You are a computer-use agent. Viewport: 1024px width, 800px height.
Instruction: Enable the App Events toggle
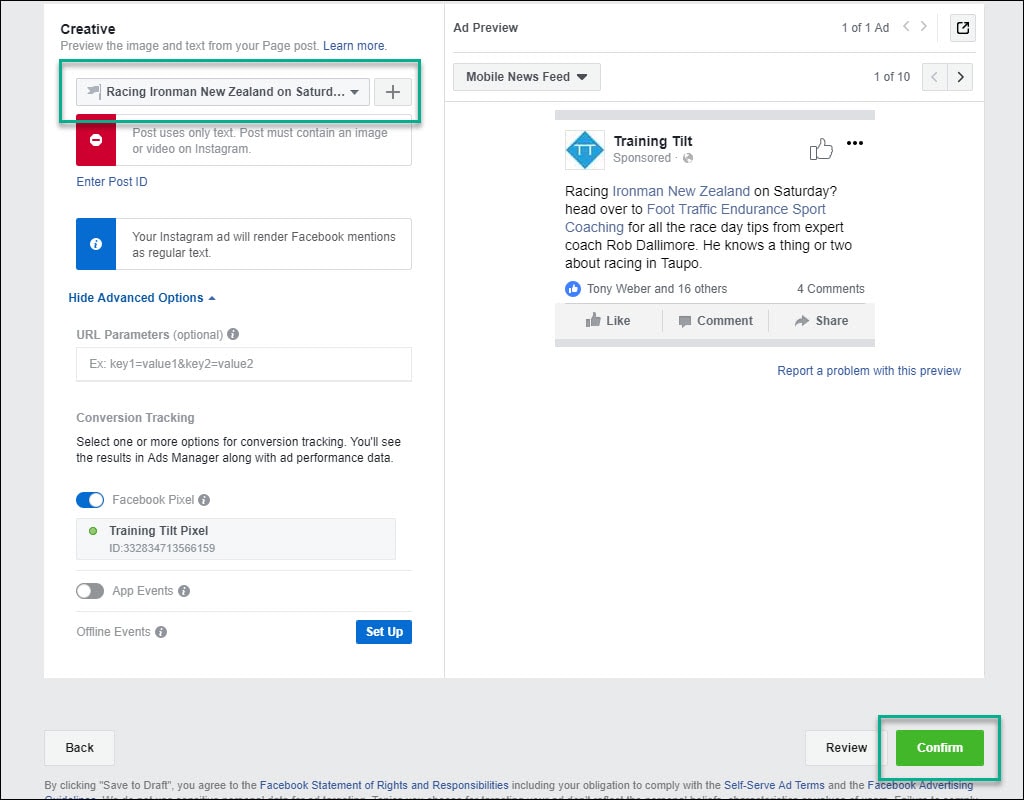[90, 591]
